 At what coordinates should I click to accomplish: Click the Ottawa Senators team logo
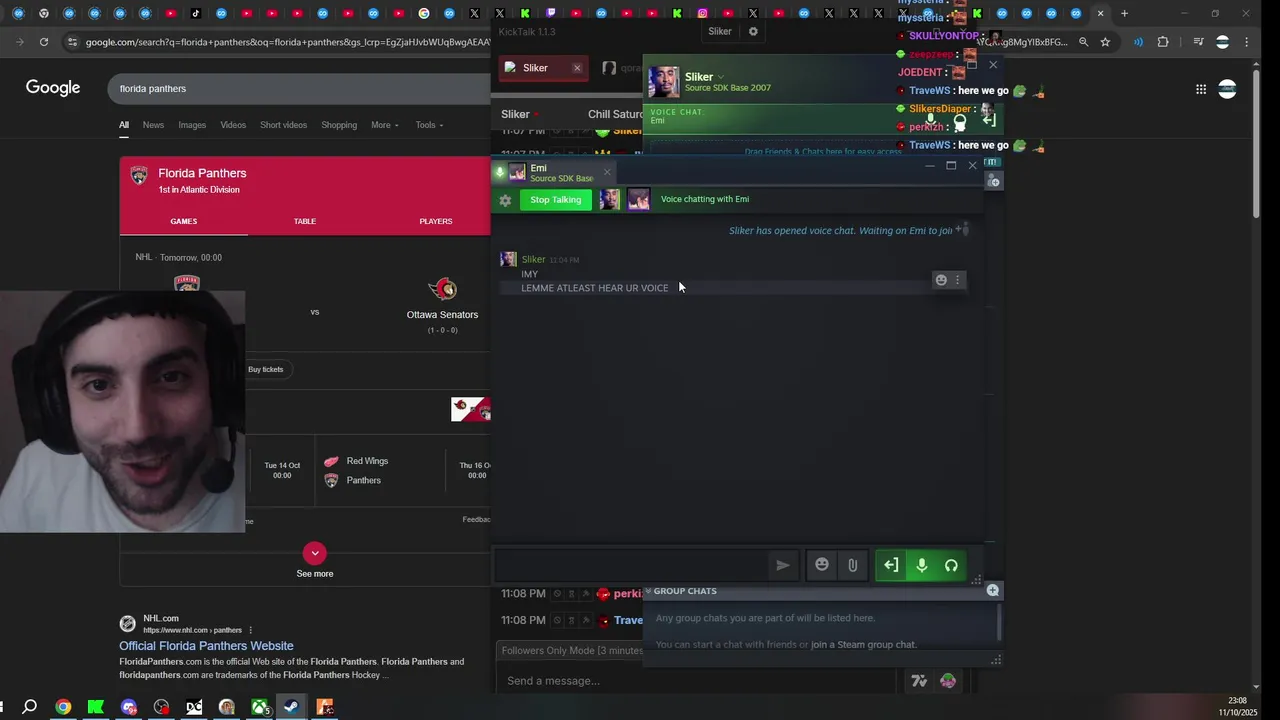(442, 290)
